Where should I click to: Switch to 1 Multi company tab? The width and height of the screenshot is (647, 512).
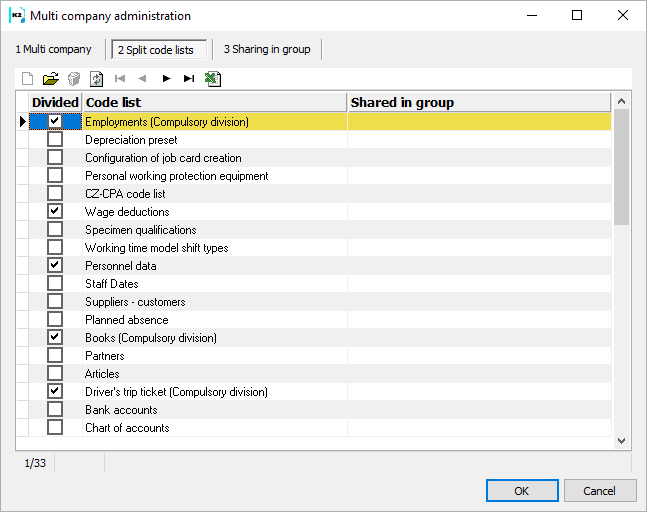click(x=53, y=49)
